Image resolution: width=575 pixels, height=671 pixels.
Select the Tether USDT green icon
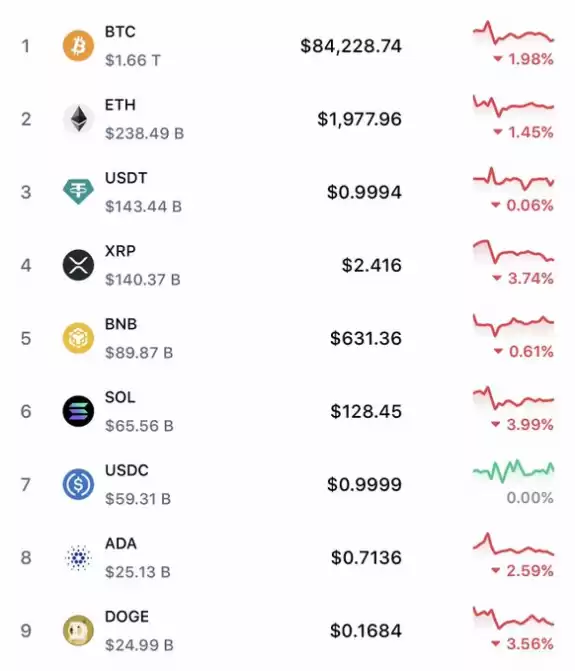point(78,191)
